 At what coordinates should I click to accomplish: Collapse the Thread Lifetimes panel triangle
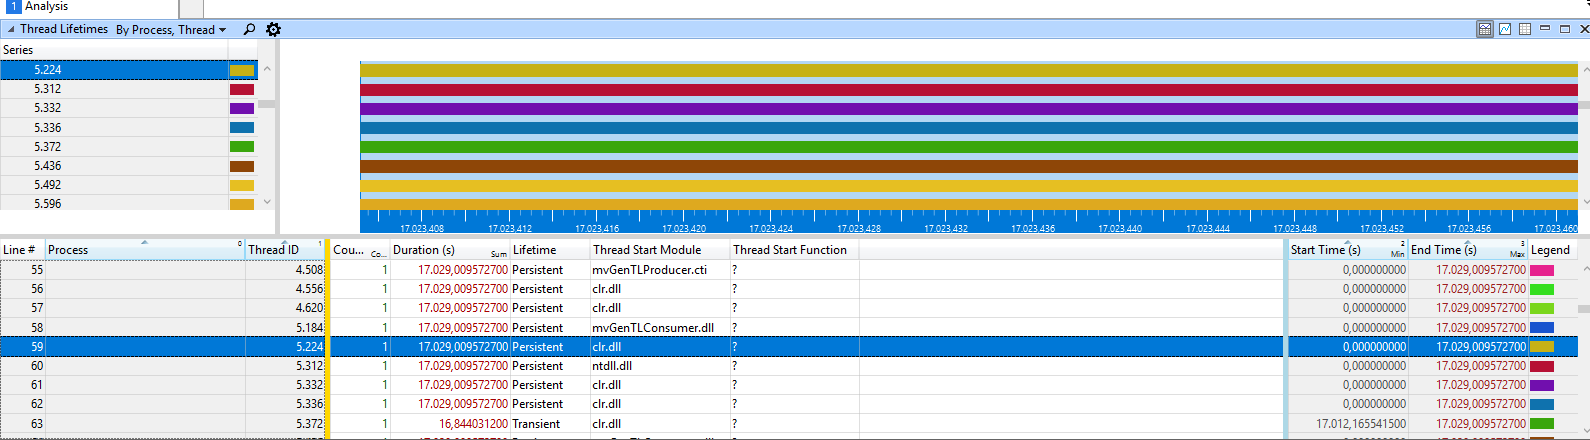pyautogui.click(x=11, y=30)
